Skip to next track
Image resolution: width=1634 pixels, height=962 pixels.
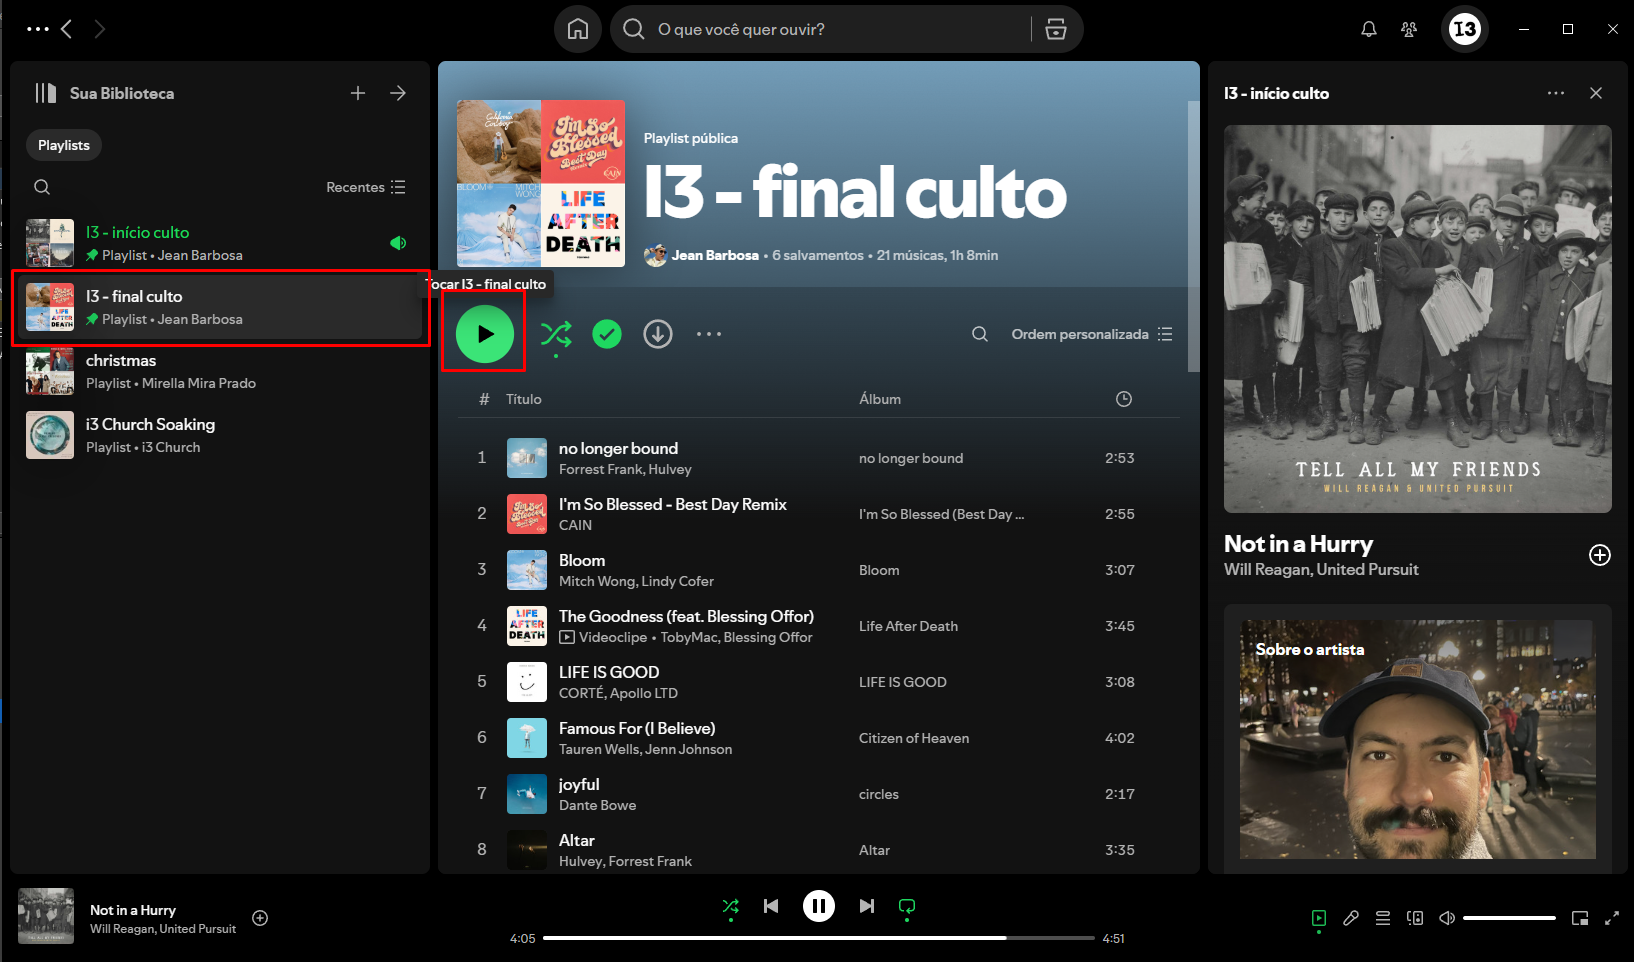[867, 906]
